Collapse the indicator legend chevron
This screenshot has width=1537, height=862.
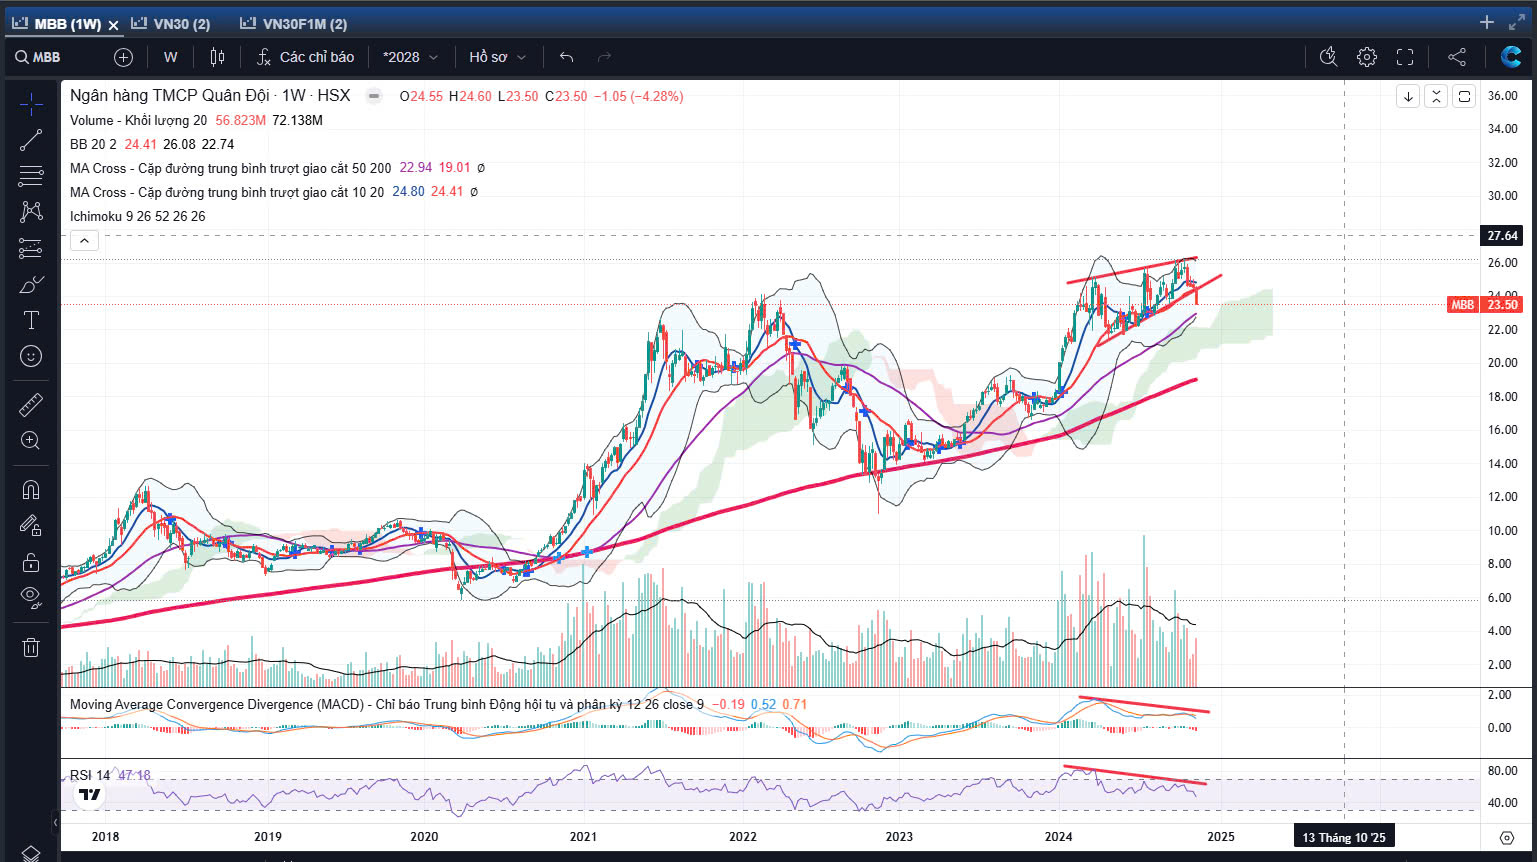coord(84,240)
